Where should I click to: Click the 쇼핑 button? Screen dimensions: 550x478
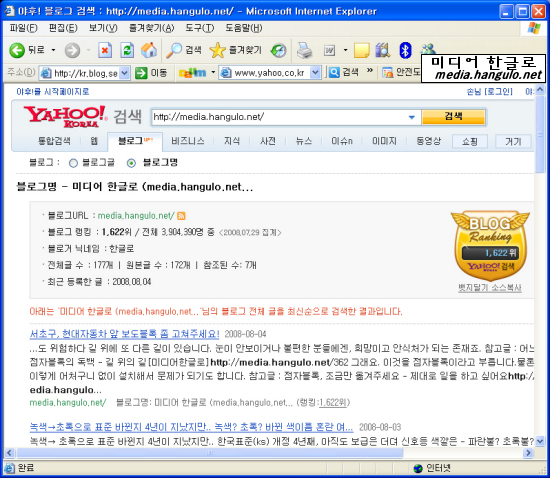tap(470, 142)
